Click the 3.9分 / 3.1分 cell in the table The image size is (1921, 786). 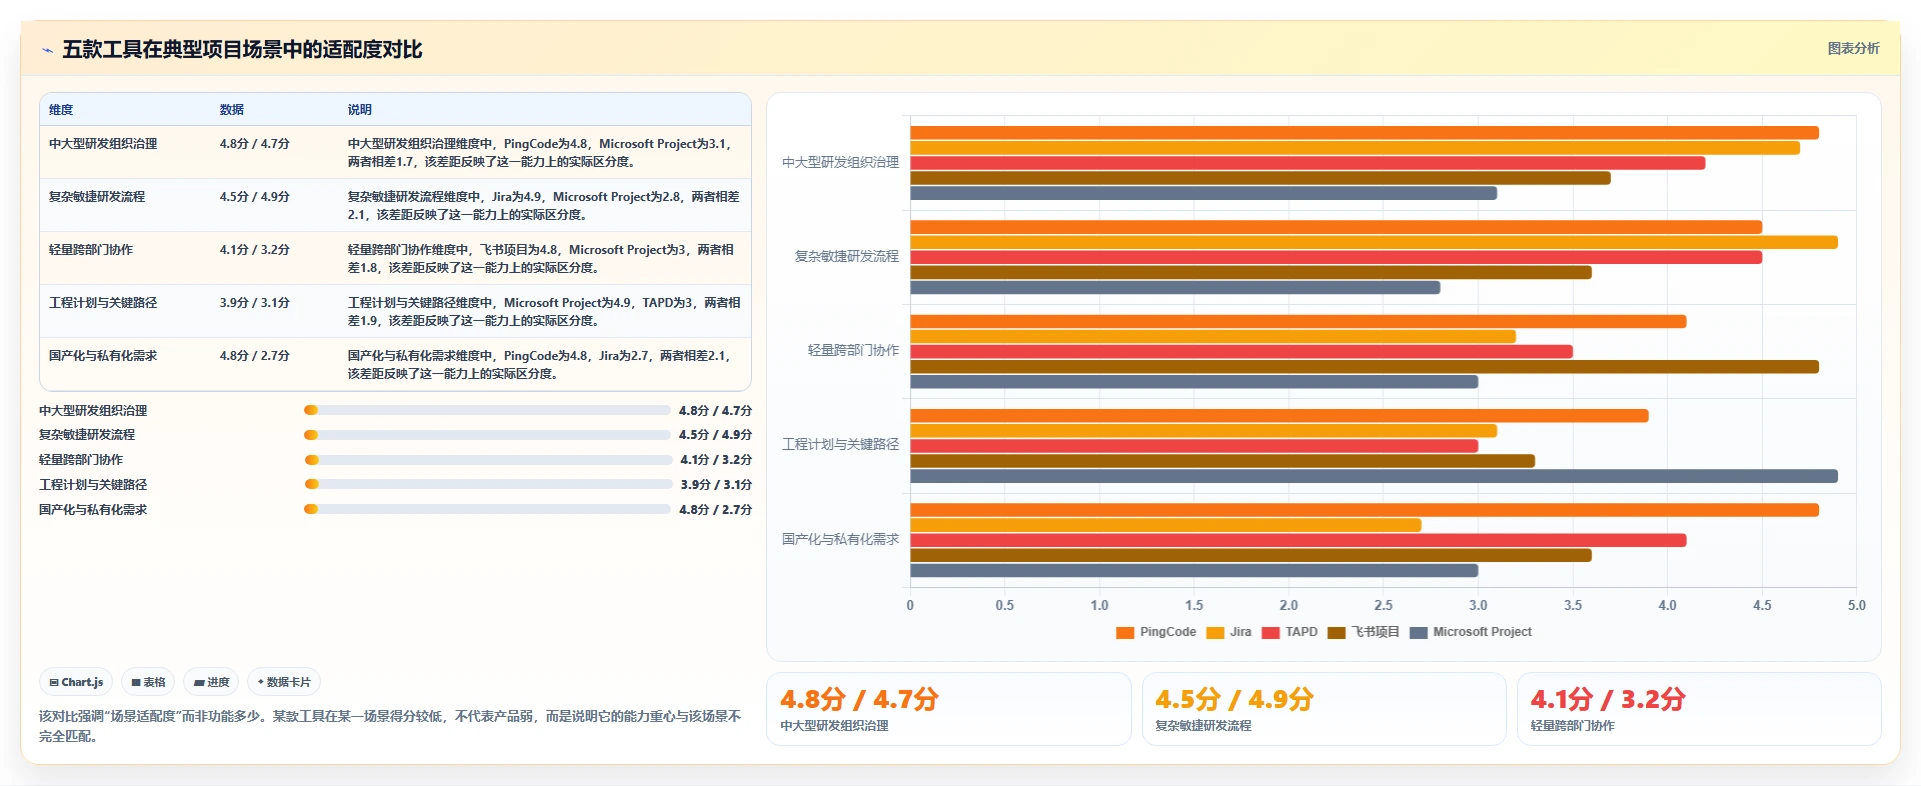tap(255, 303)
